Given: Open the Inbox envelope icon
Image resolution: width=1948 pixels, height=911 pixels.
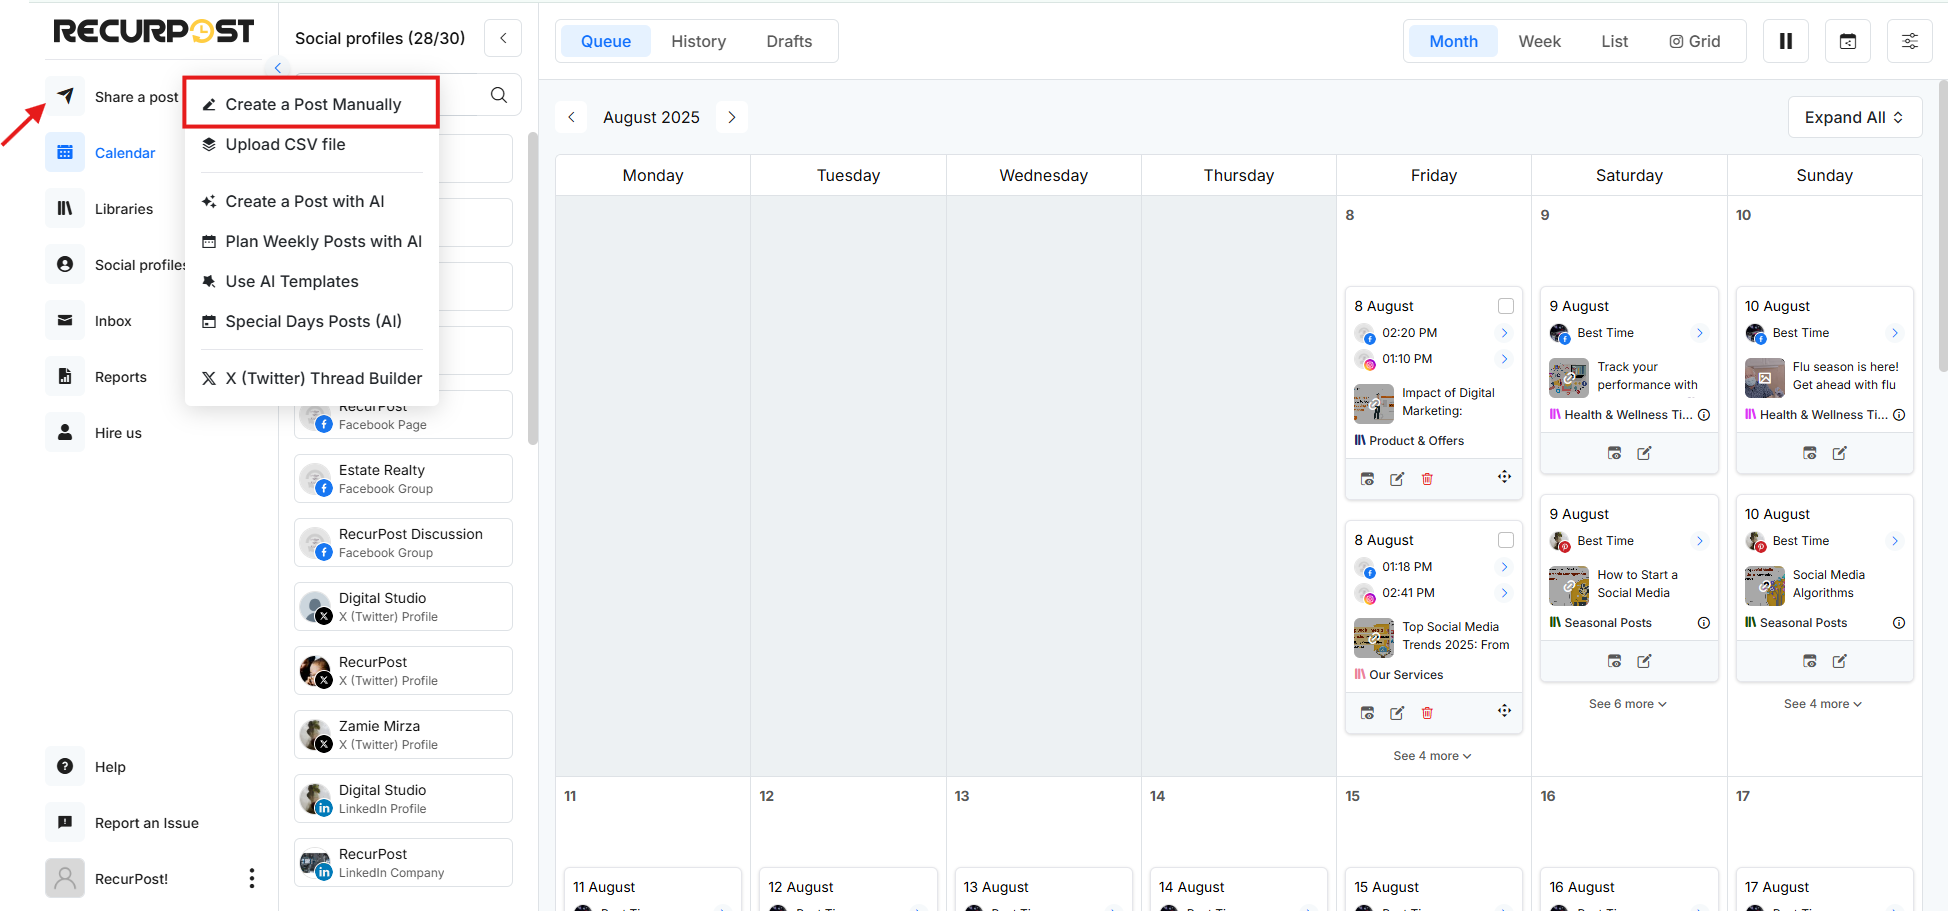Looking at the screenshot, I should coord(65,320).
